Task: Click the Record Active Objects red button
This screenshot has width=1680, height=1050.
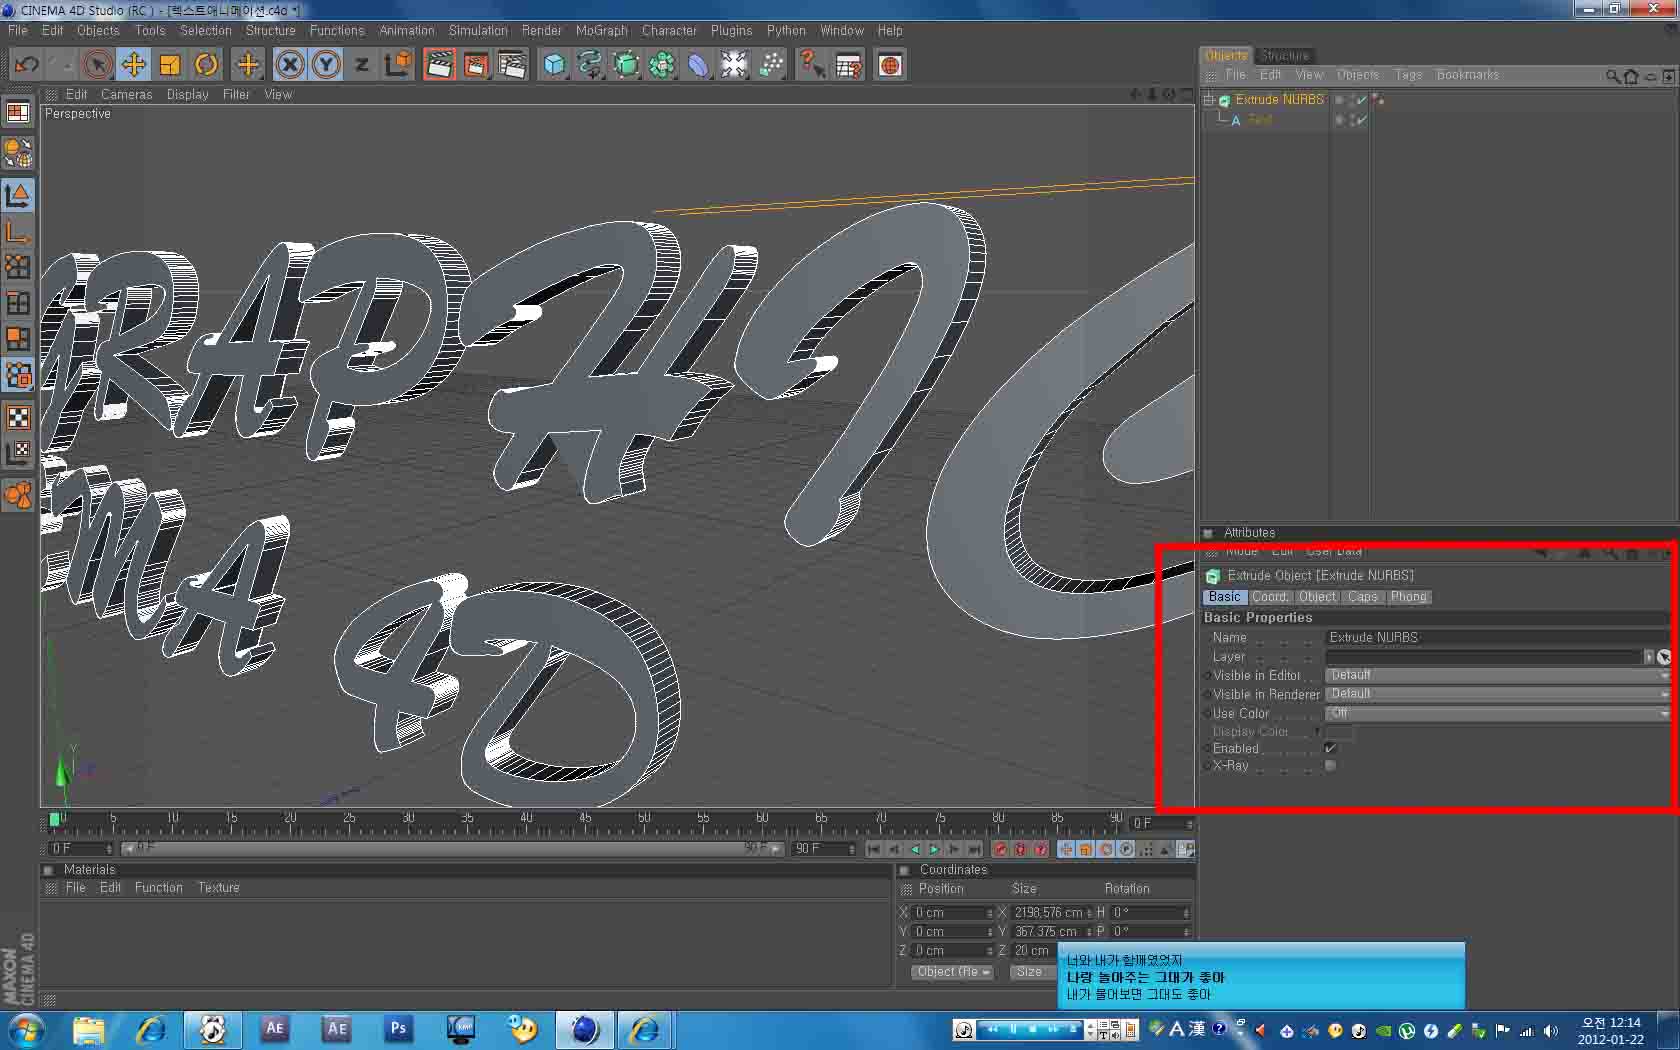Action: coord(1000,849)
